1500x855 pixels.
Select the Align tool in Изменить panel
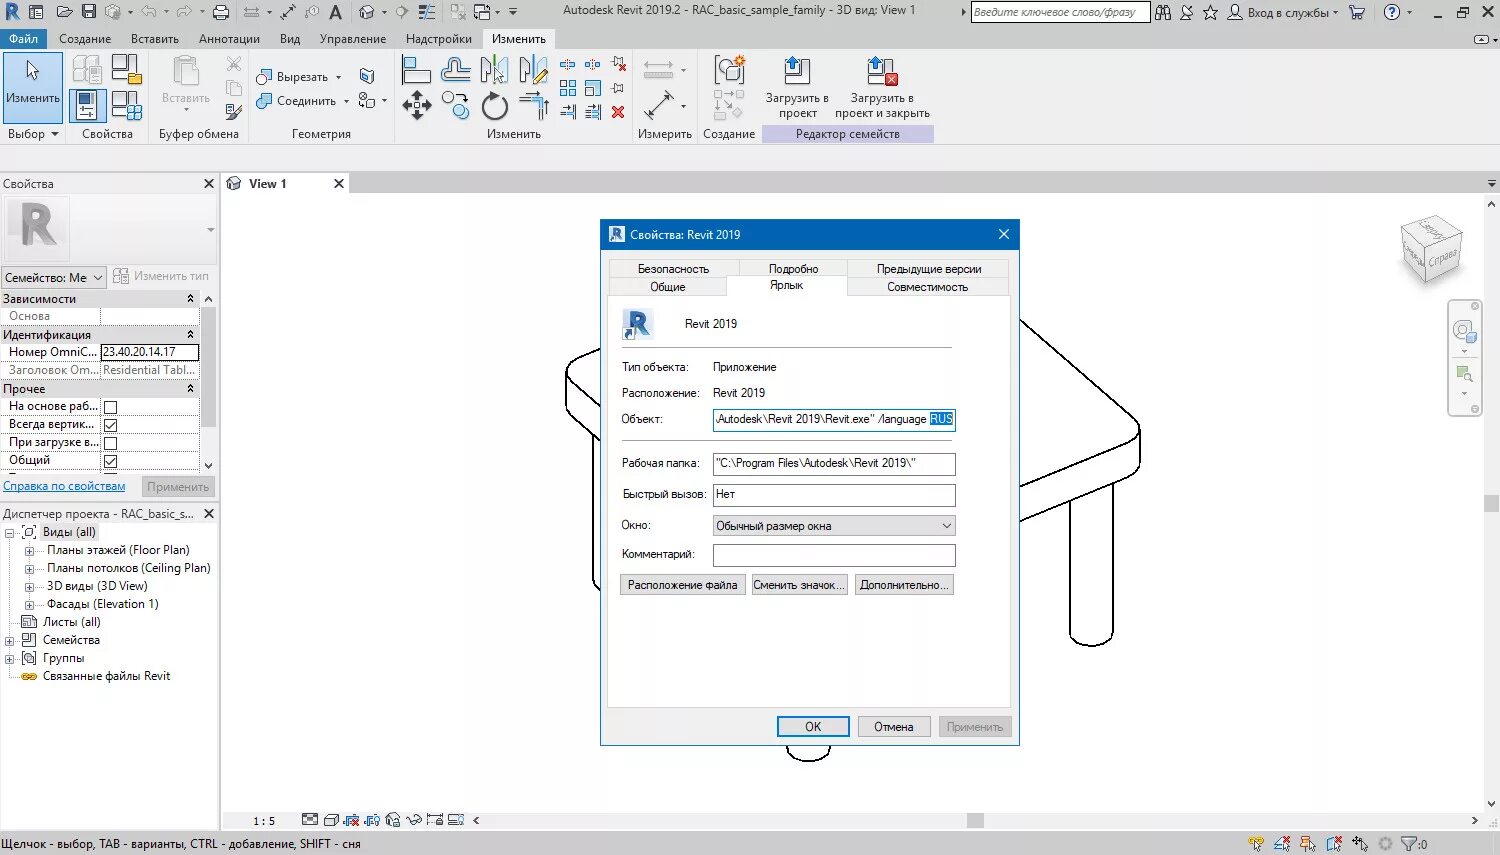(416, 69)
